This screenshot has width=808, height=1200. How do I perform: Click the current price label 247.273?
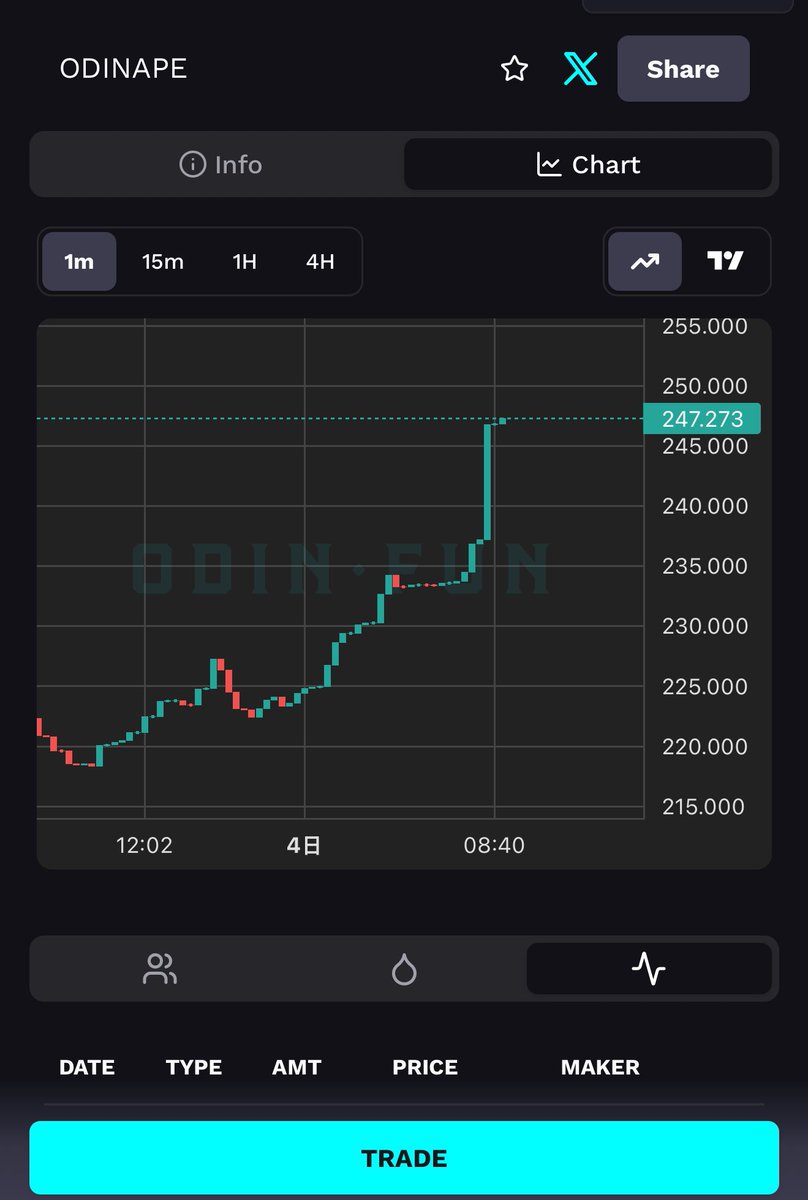click(x=703, y=418)
